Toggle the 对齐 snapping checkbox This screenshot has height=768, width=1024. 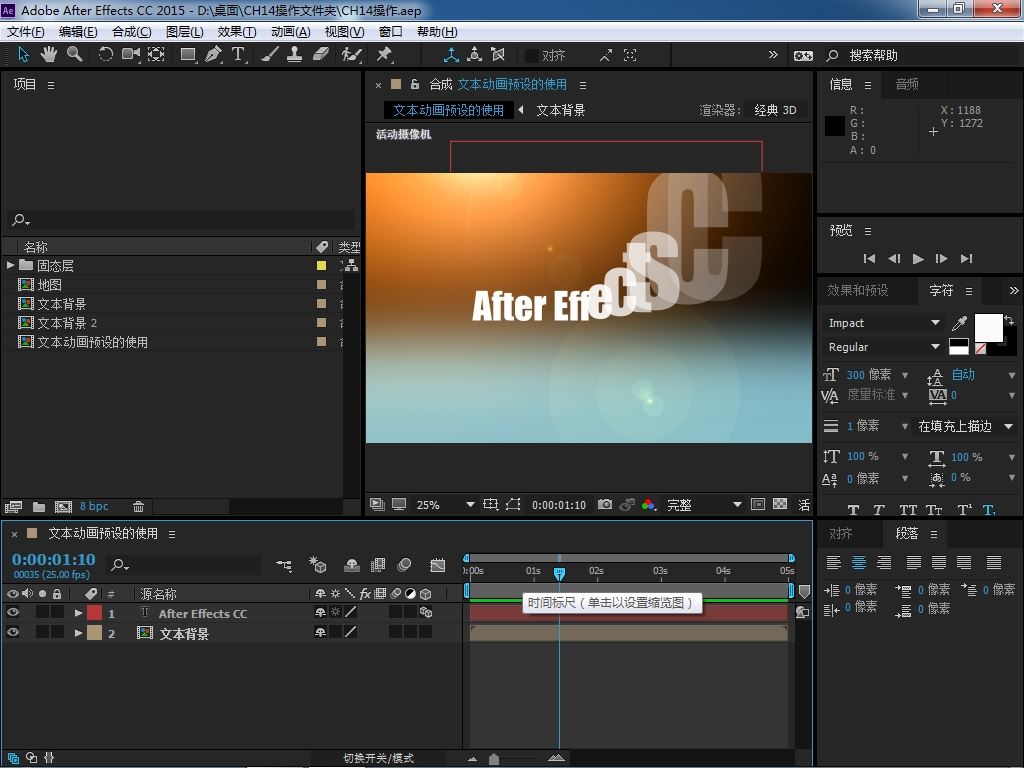click(532, 56)
